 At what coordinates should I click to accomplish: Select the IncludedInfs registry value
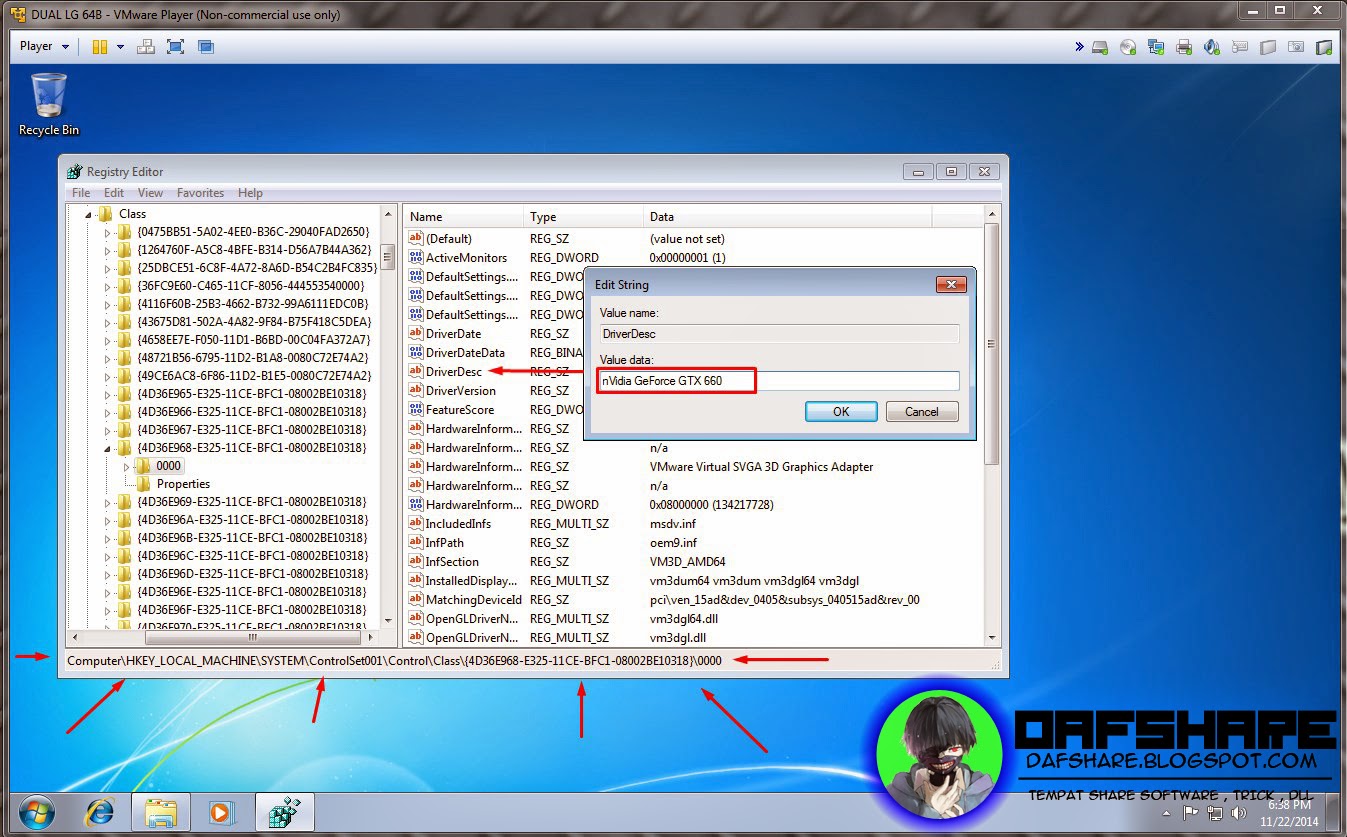click(x=460, y=524)
